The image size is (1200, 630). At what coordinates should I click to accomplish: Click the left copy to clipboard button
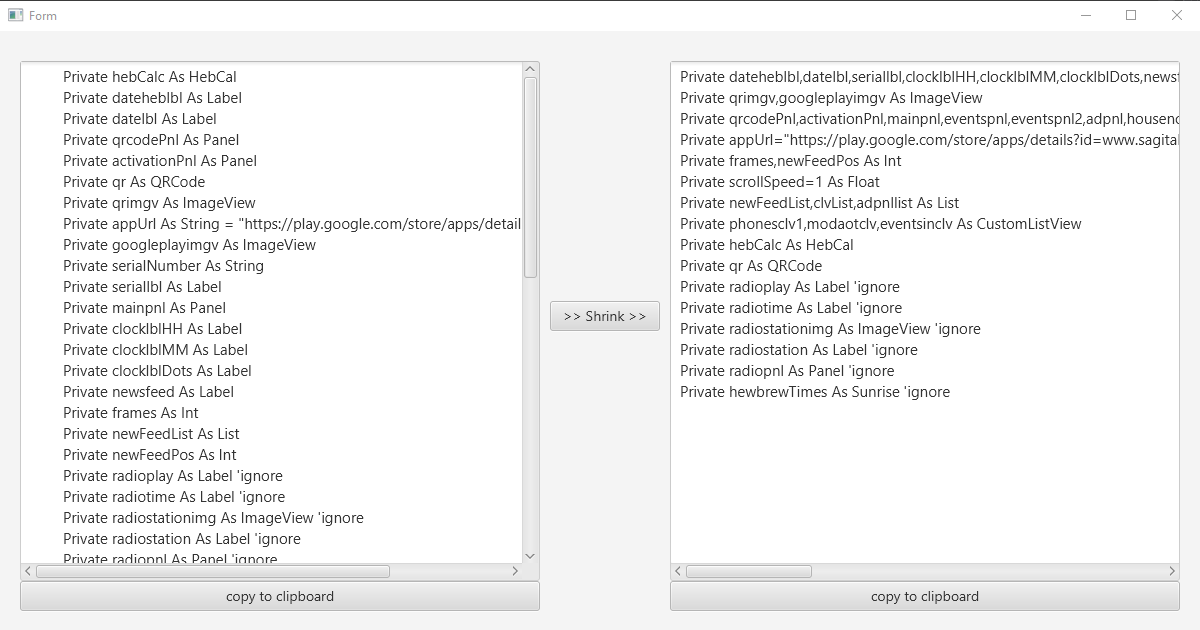tap(280, 596)
